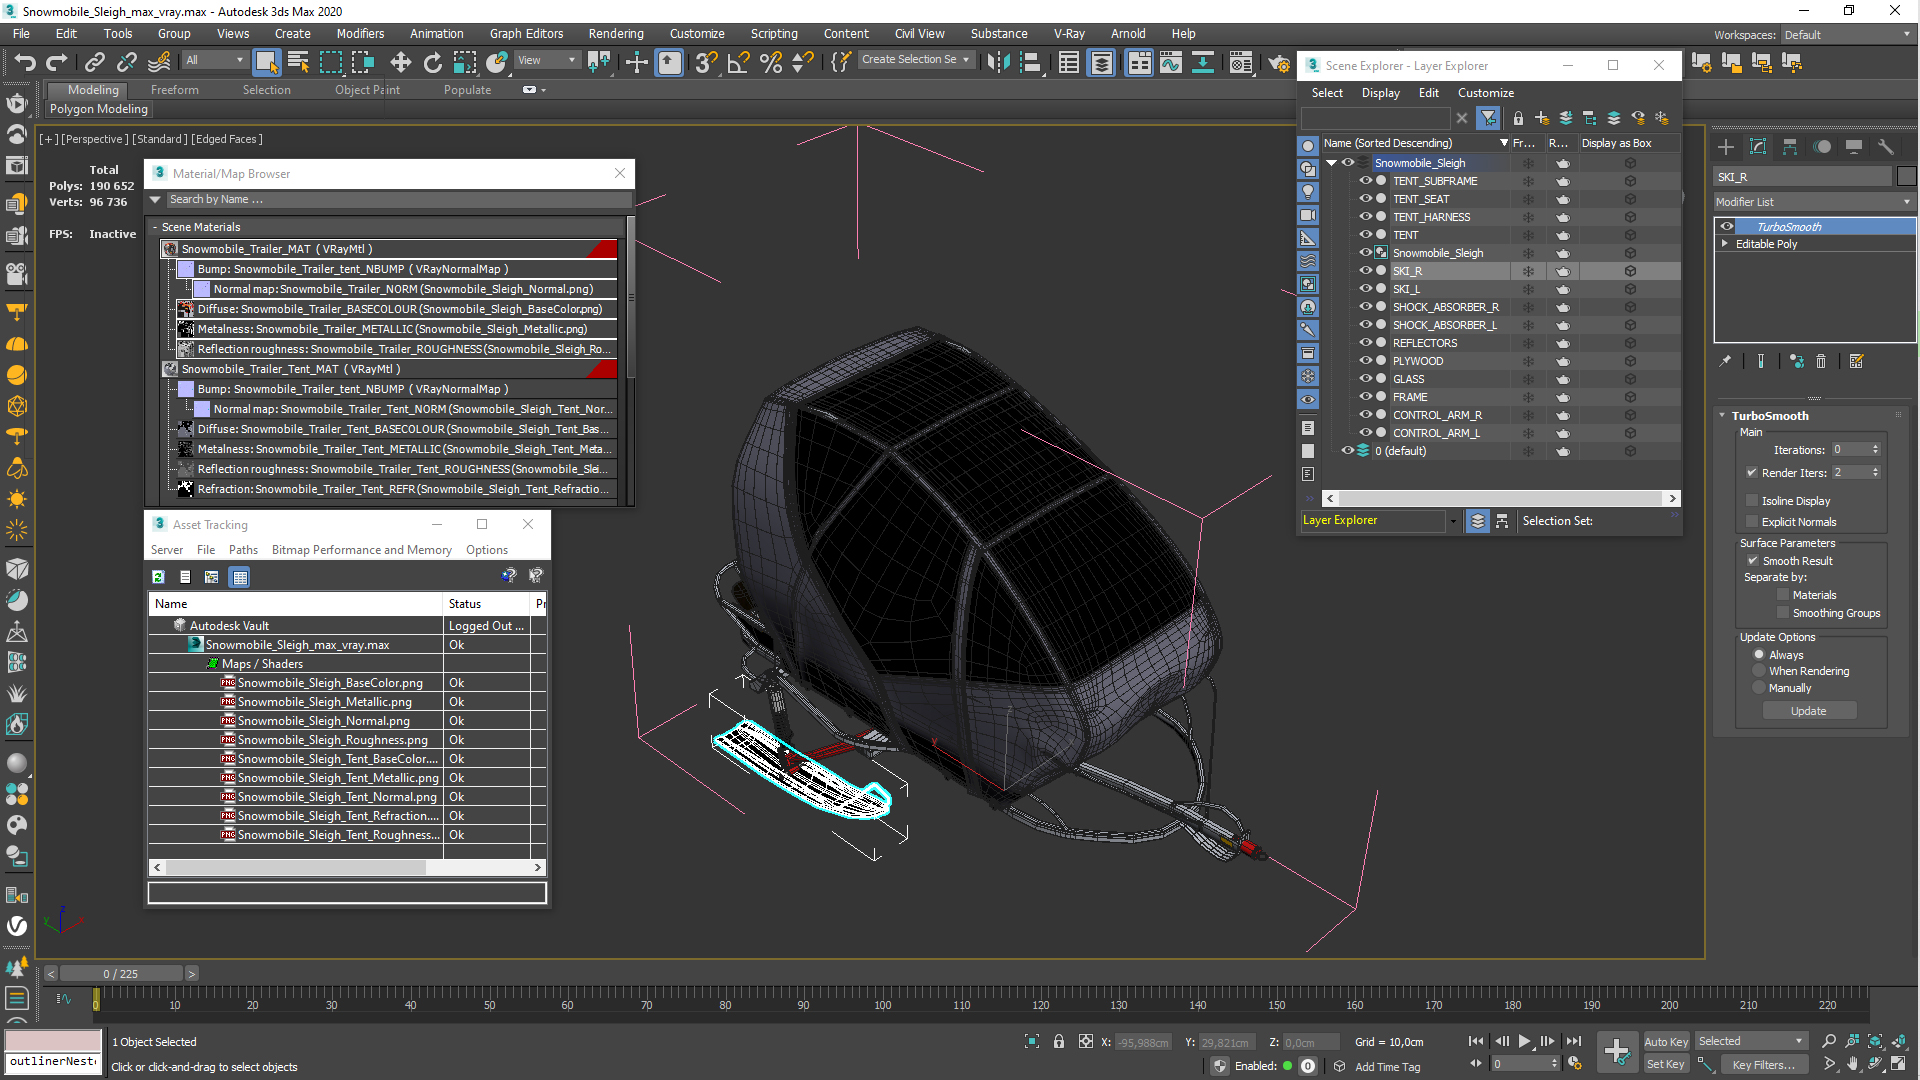Click Zoom Extents All Selected icon
Image resolution: width=1920 pixels, height=1080 pixels.
pos(1898,1041)
